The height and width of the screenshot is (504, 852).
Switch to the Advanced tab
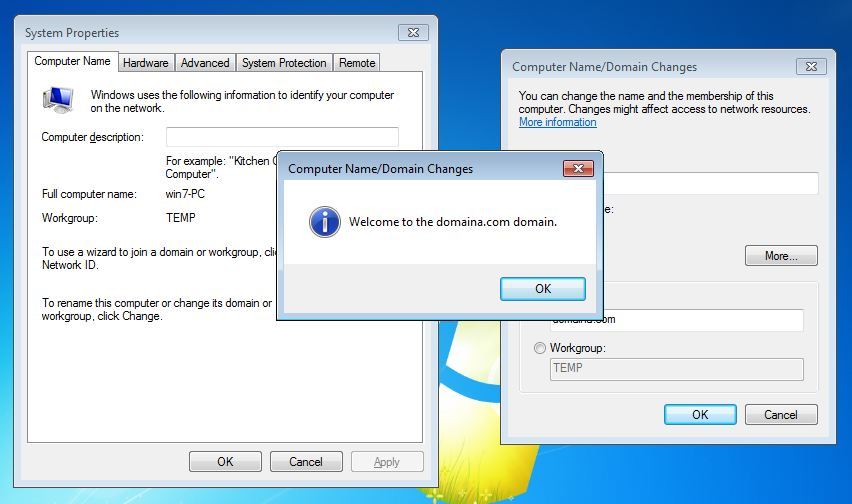[205, 62]
